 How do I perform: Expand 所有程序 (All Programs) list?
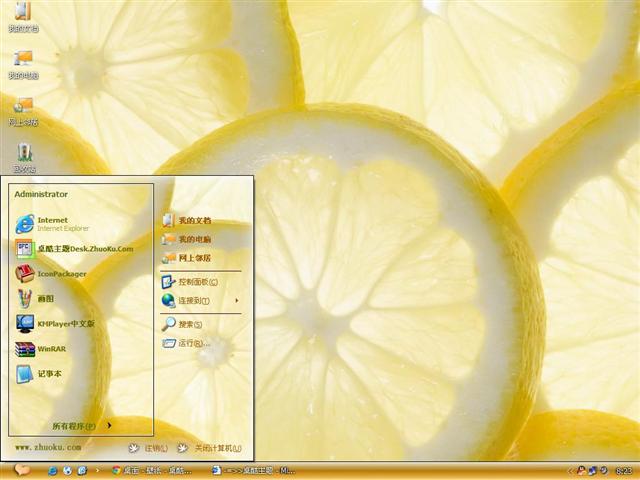point(80,426)
